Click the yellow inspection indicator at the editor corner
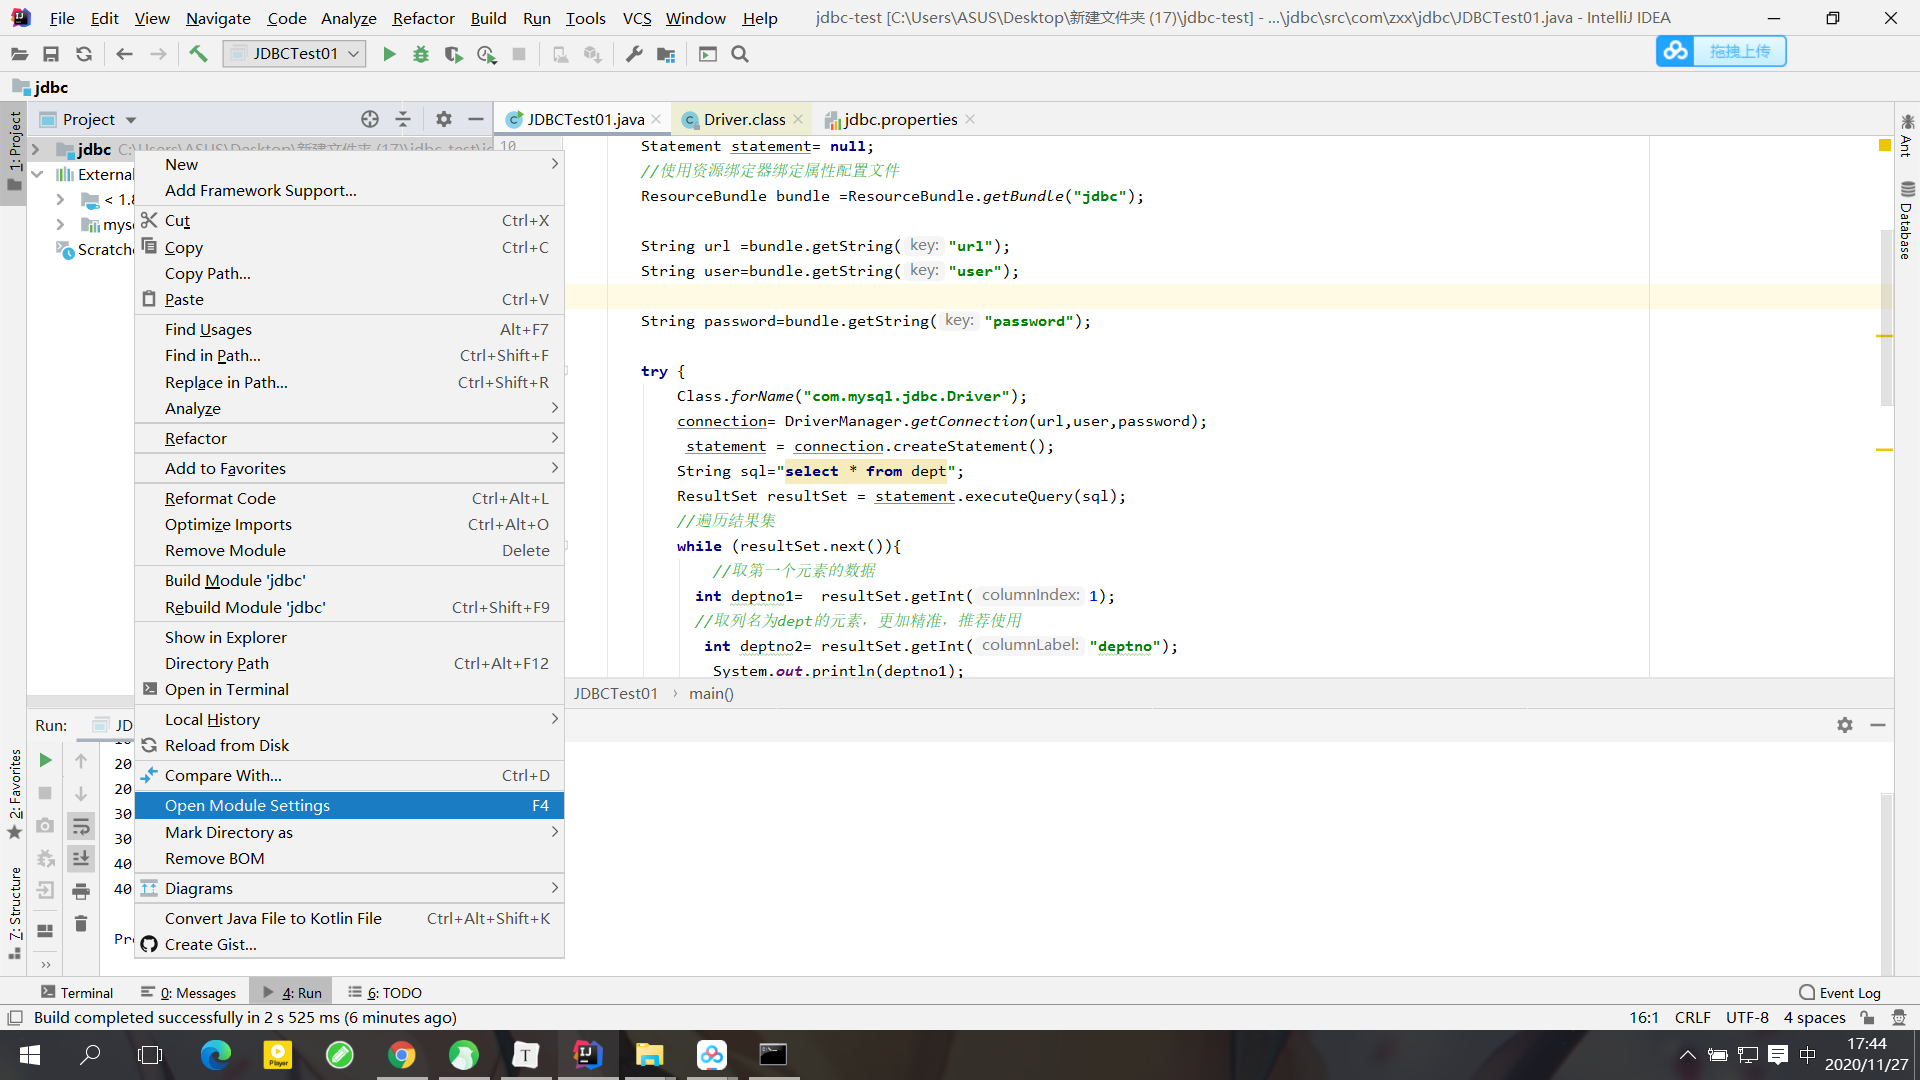This screenshot has width=1920, height=1080. pos(1885,146)
